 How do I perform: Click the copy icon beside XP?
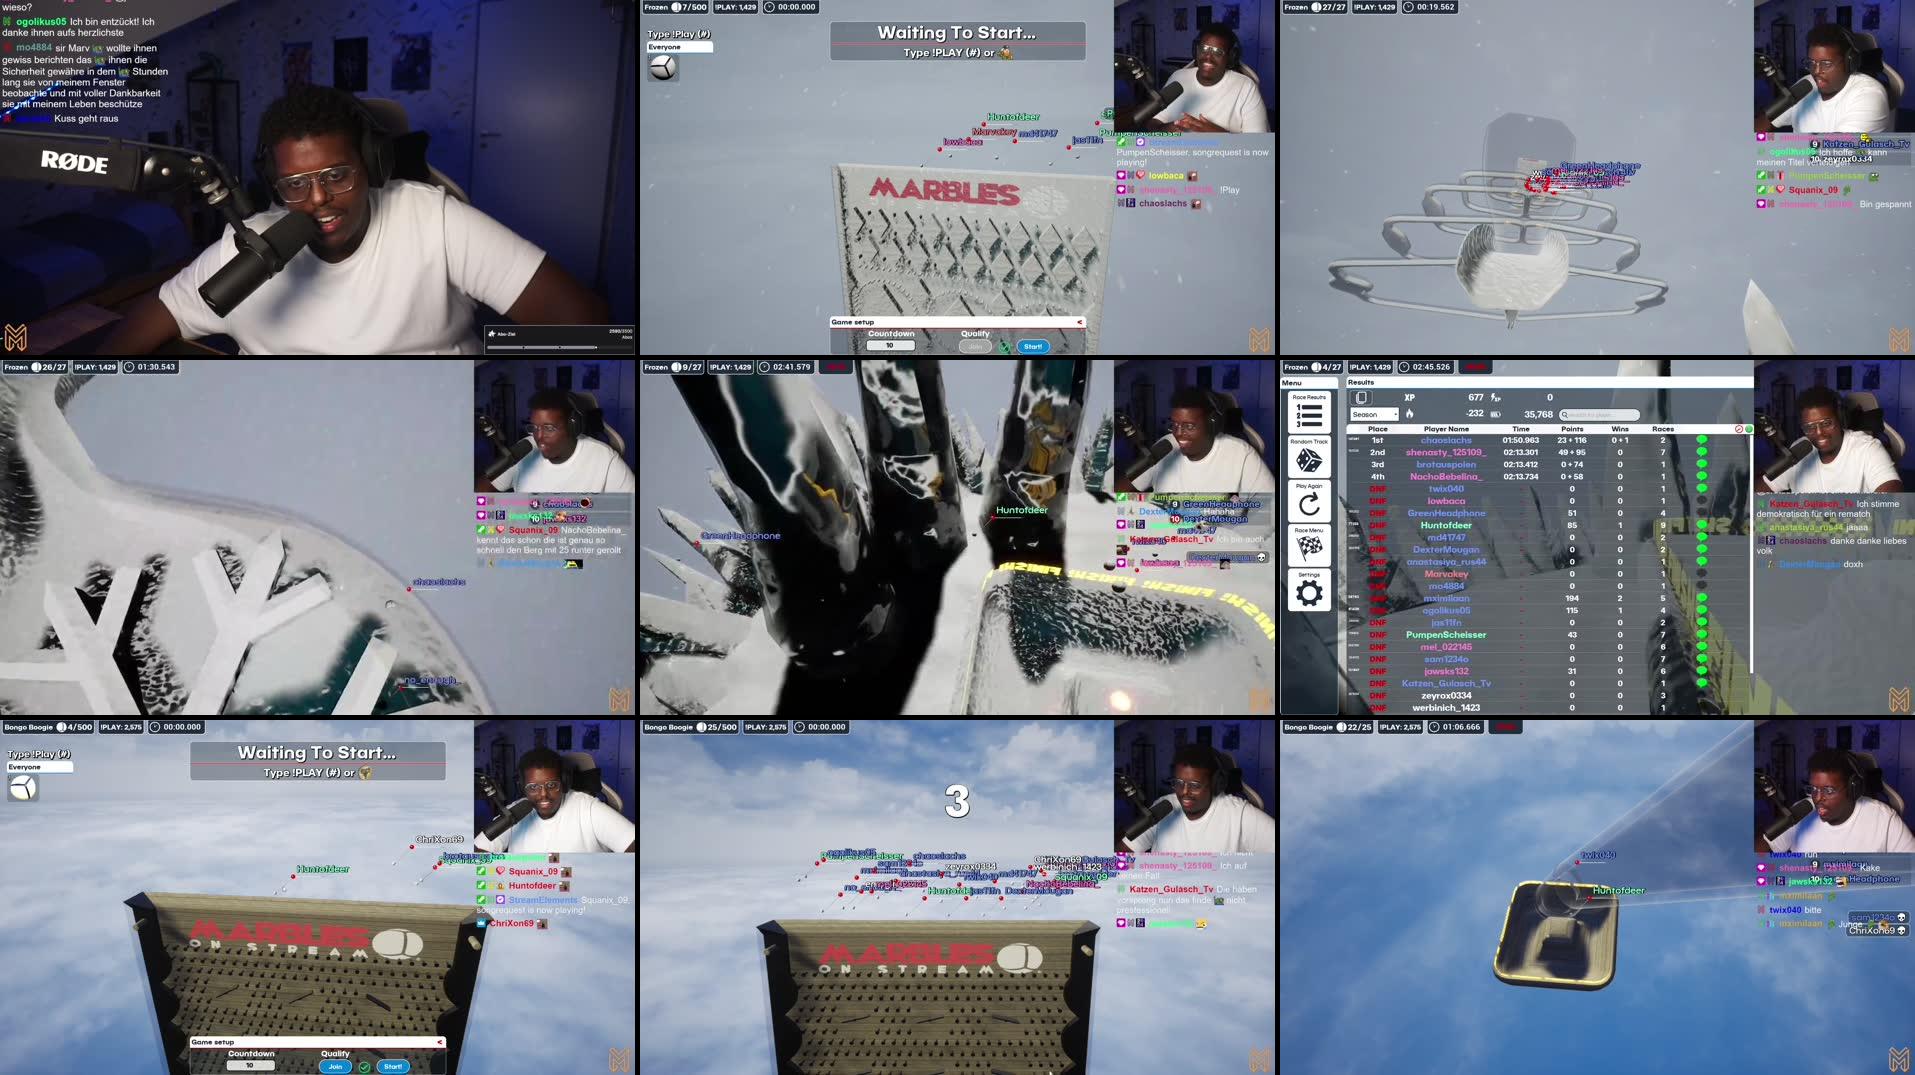click(1361, 398)
